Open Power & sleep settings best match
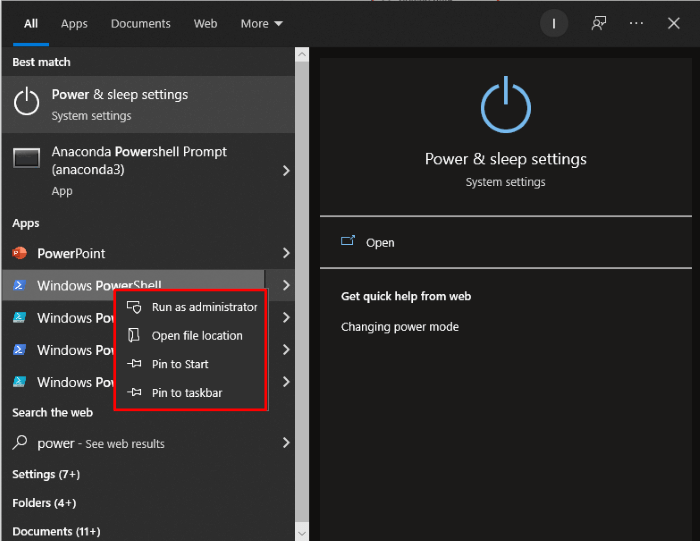The image size is (700, 541). [x=148, y=104]
